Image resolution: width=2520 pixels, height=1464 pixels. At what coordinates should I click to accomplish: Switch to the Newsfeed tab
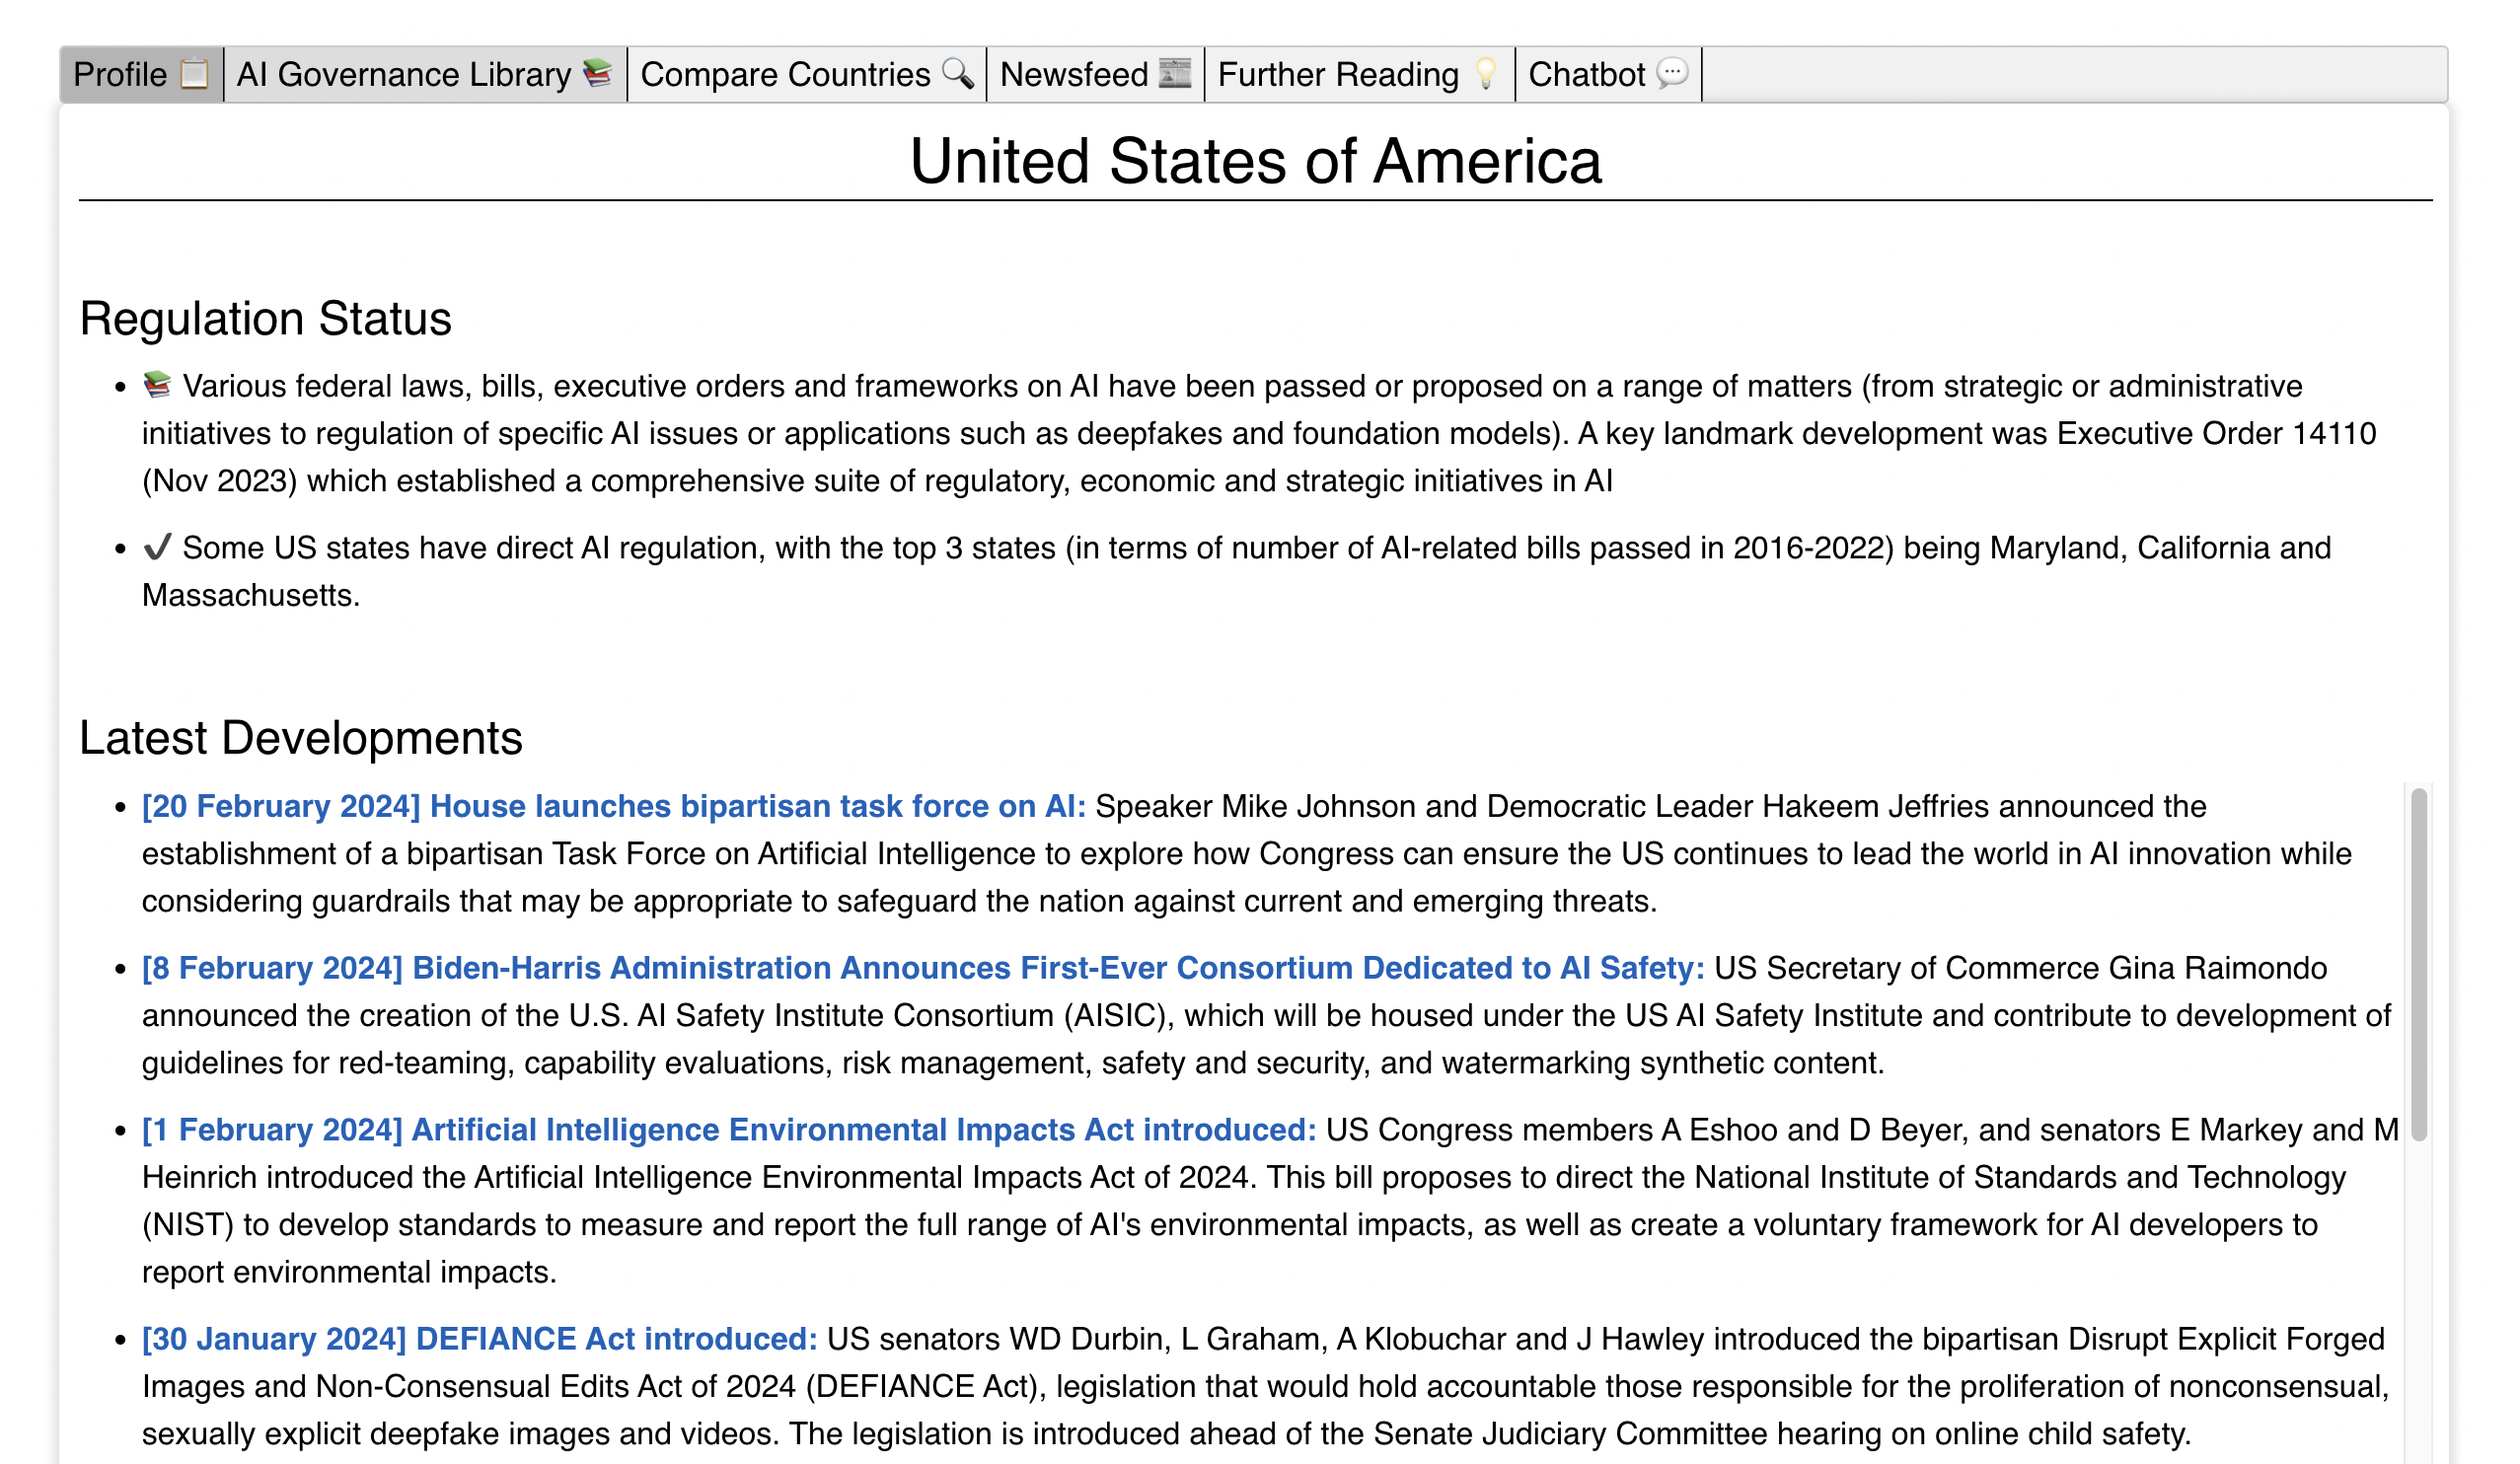[1074, 73]
